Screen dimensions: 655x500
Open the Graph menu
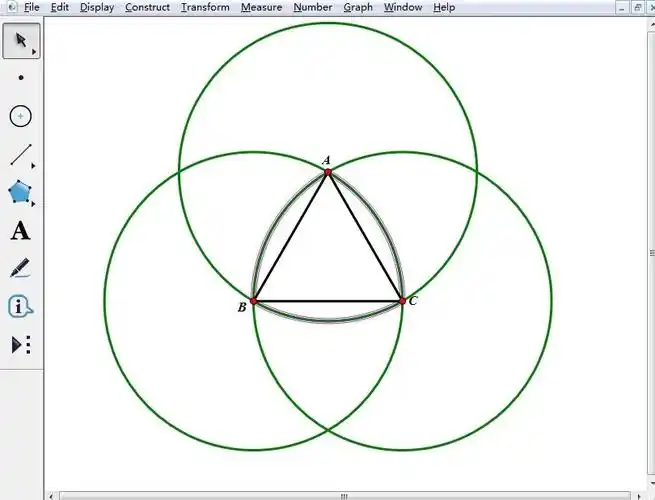[x=358, y=7]
